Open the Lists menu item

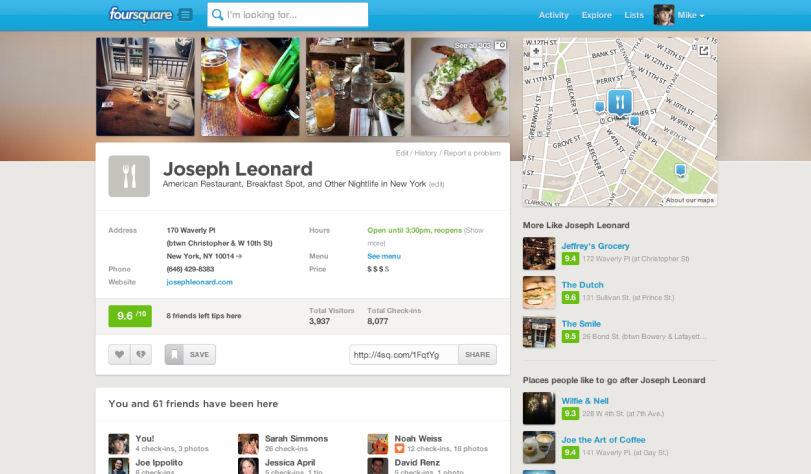(x=634, y=15)
